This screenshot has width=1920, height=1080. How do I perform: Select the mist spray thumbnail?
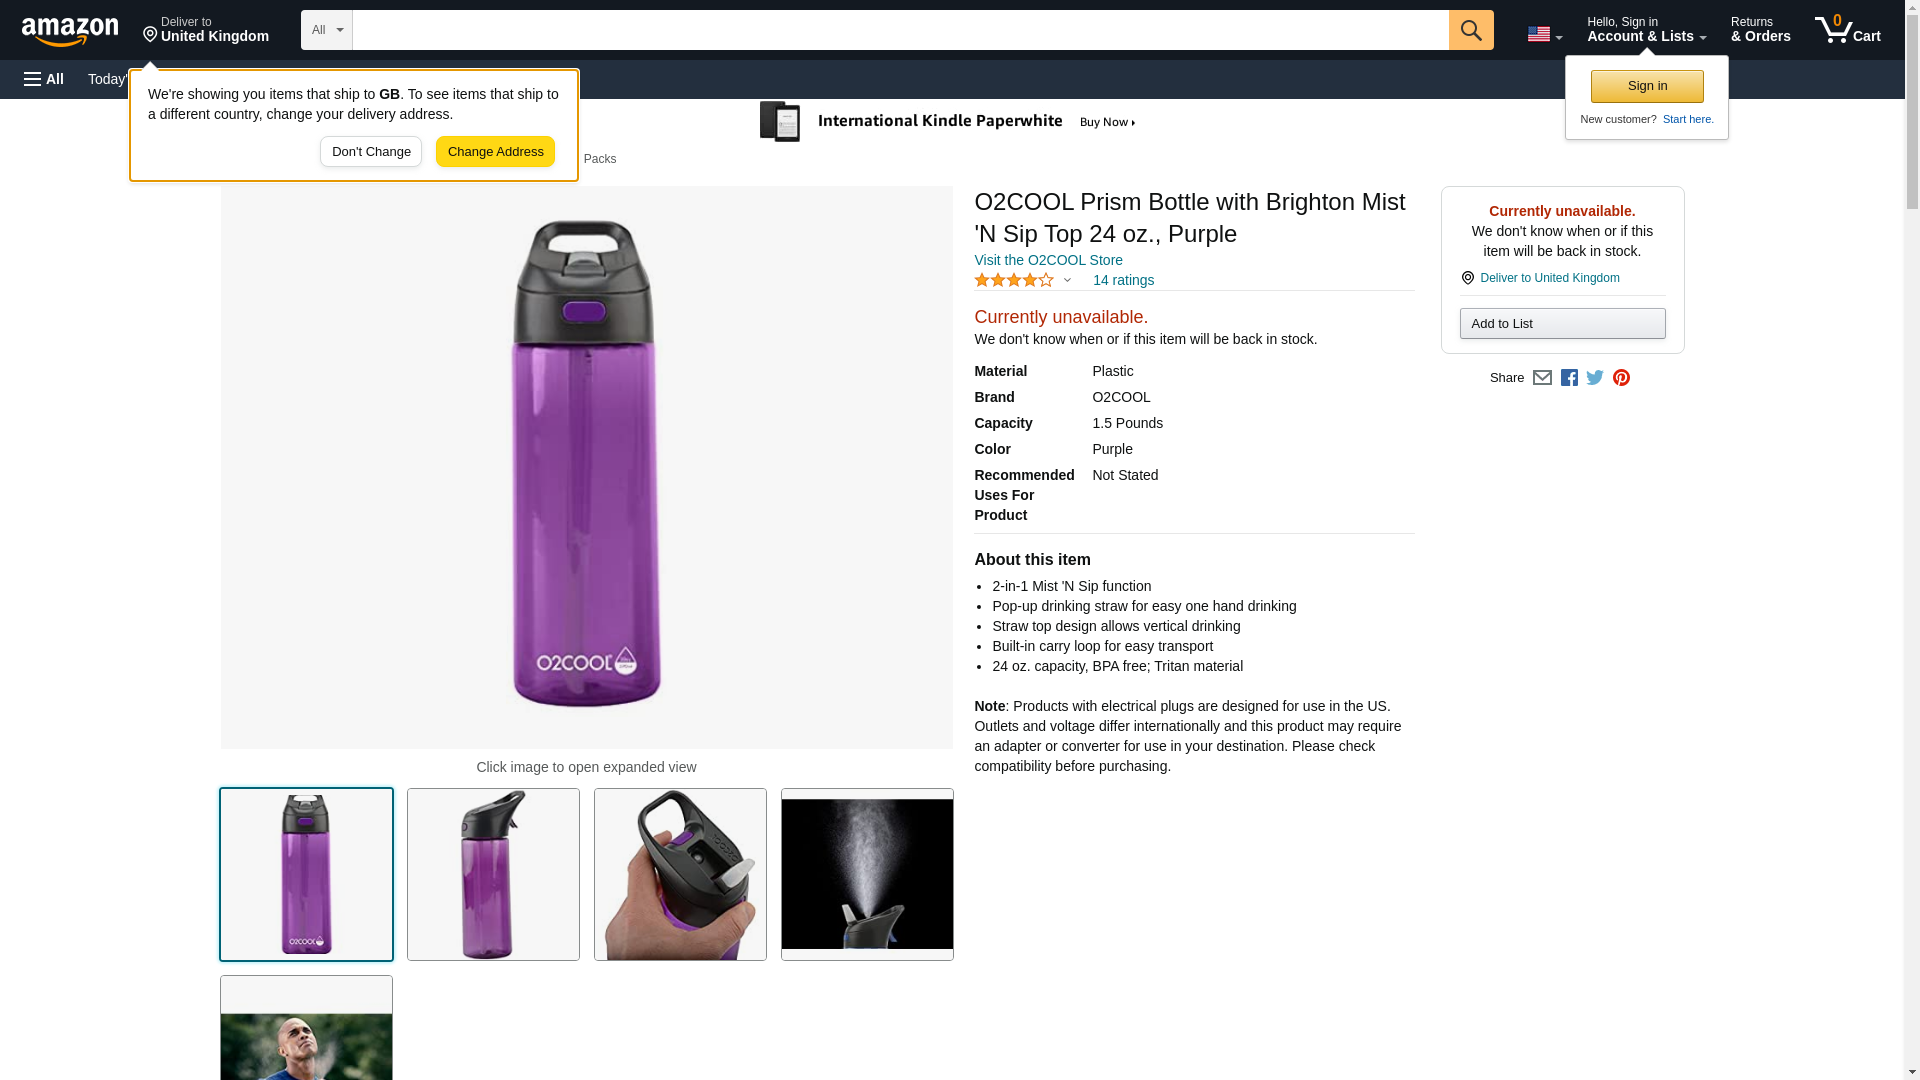tap(867, 874)
